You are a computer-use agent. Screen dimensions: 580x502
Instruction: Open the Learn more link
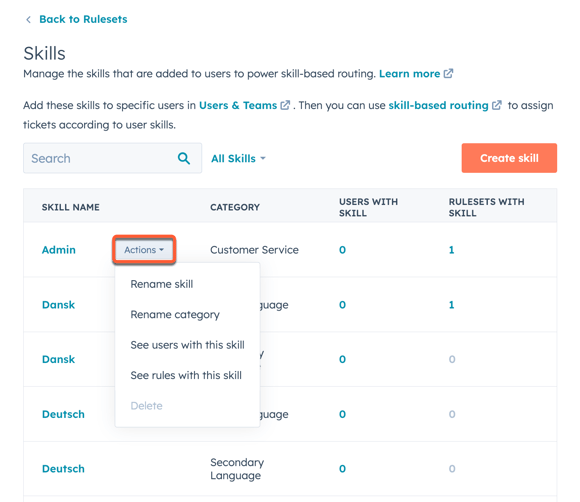click(409, 74)
